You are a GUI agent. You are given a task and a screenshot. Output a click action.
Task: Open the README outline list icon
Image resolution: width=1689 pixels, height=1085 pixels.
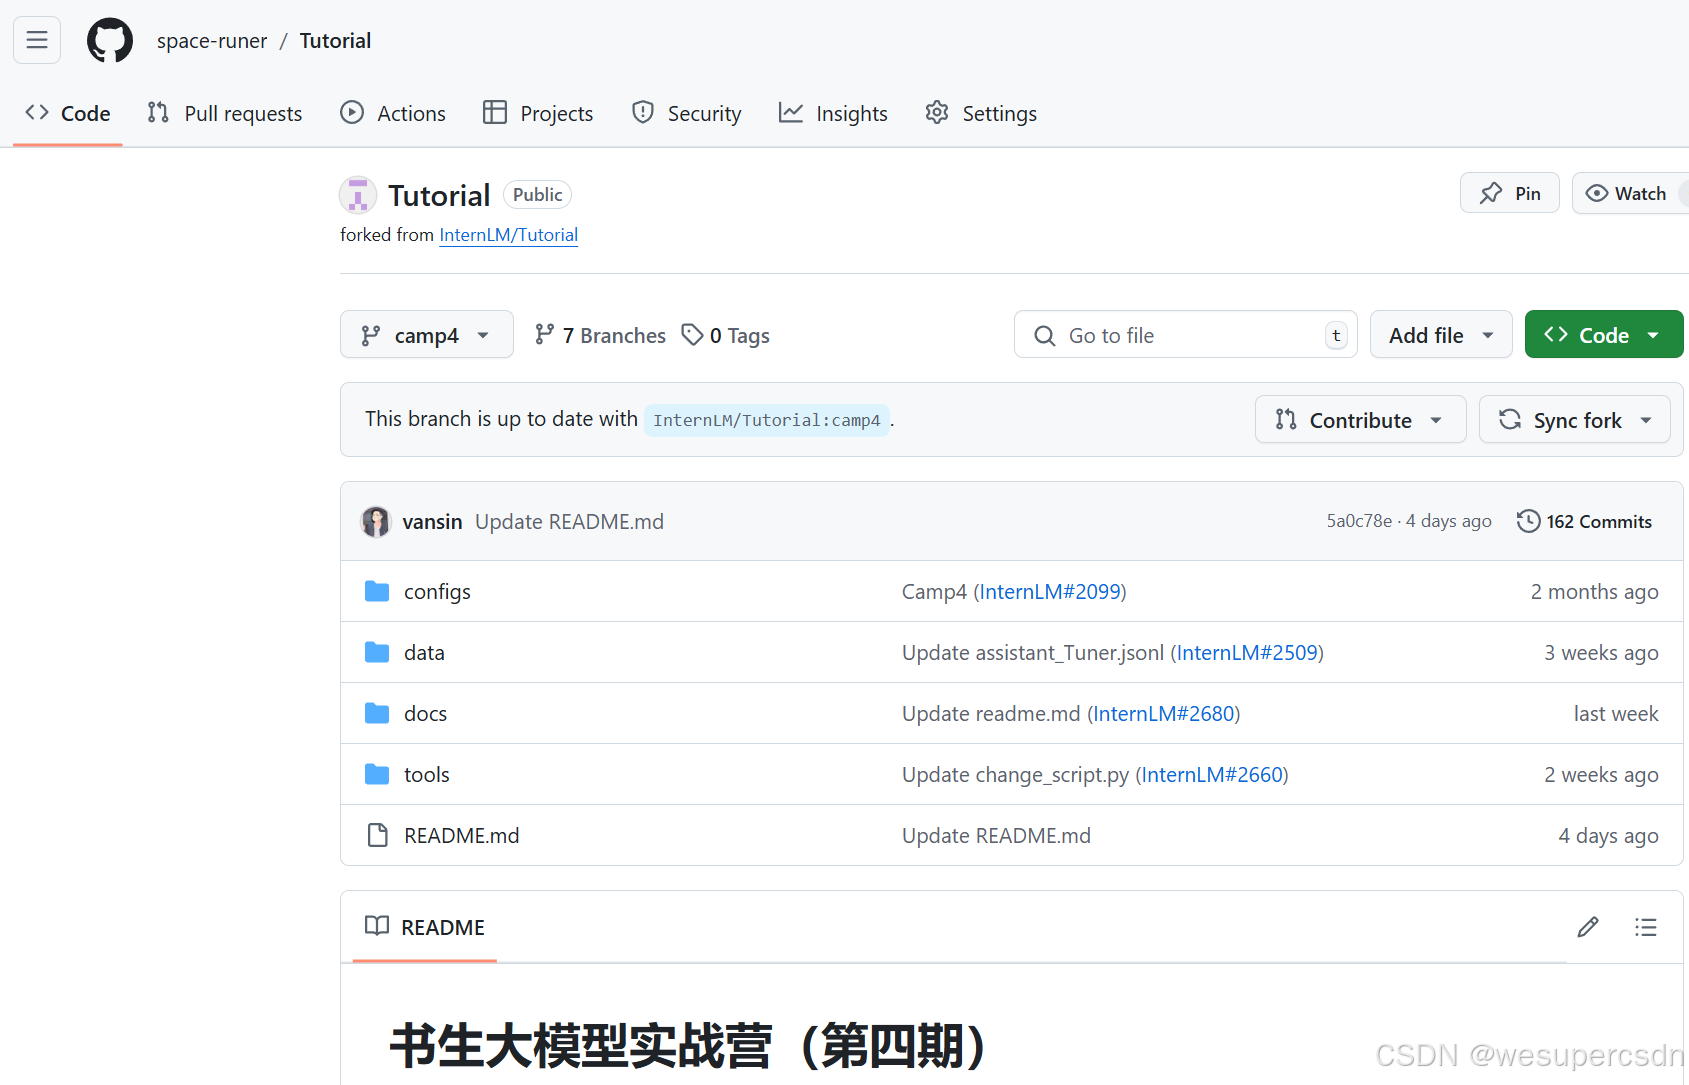[1646, 927]
